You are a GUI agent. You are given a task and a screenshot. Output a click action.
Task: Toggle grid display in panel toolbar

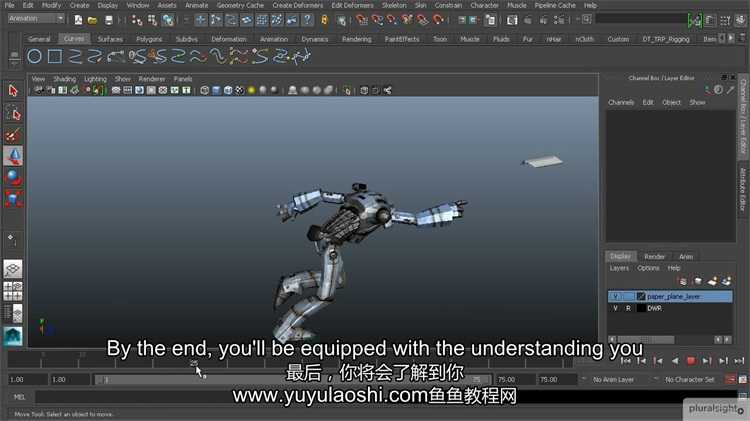tap(116, 90)
